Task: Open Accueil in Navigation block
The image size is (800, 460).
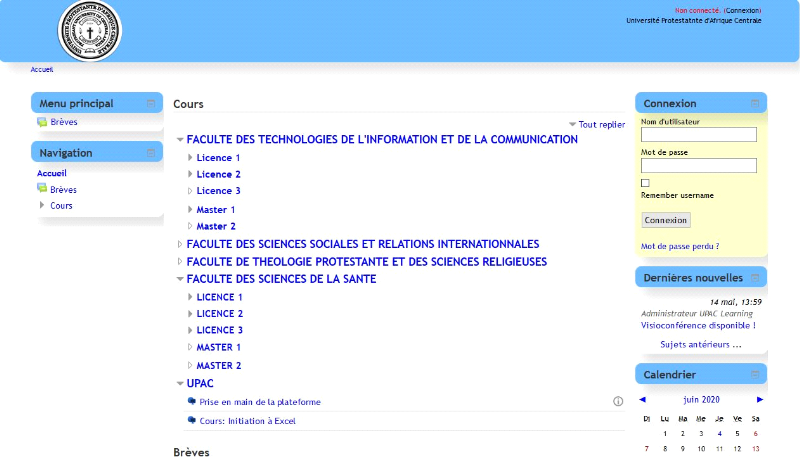Action: pyautogui.click(x=52, y=173)
